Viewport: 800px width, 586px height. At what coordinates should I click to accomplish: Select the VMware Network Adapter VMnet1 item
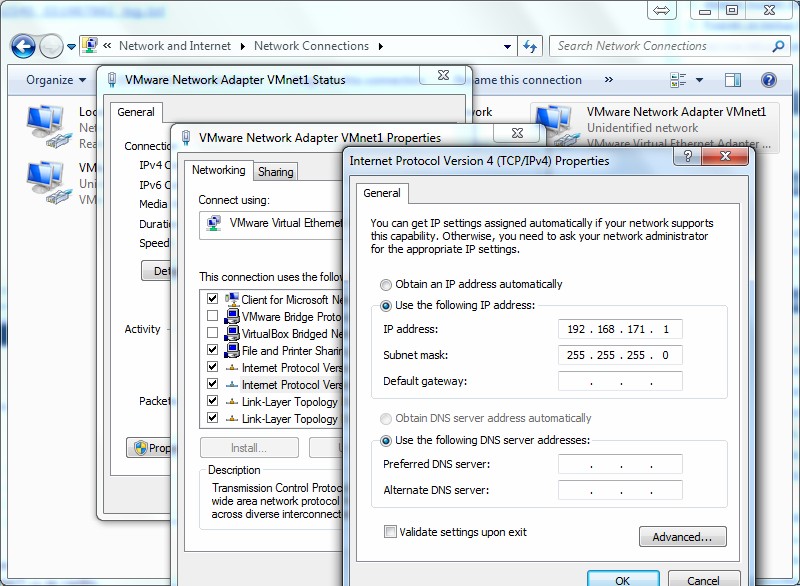tap(656, 126)
